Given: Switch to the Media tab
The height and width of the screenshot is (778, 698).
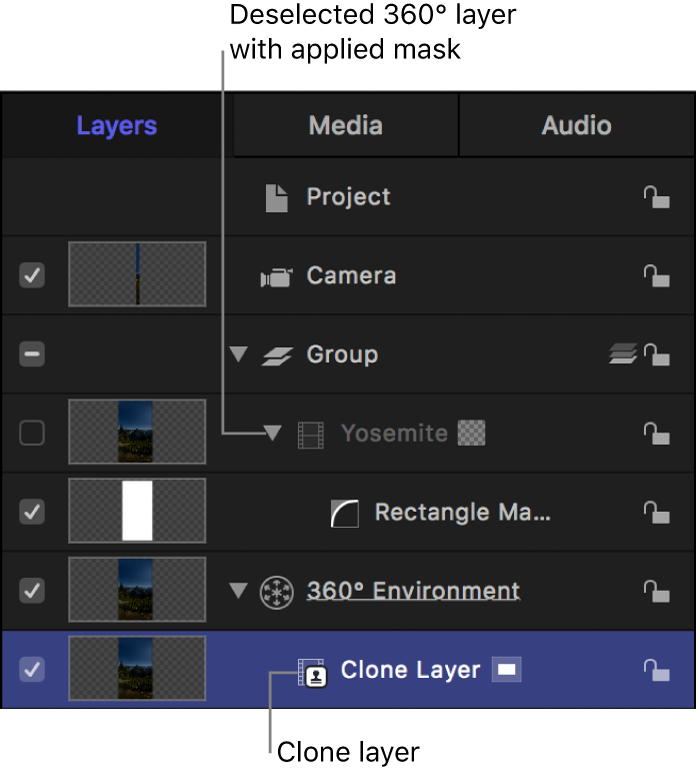Looking at the screenshot, I should point(345,125).
